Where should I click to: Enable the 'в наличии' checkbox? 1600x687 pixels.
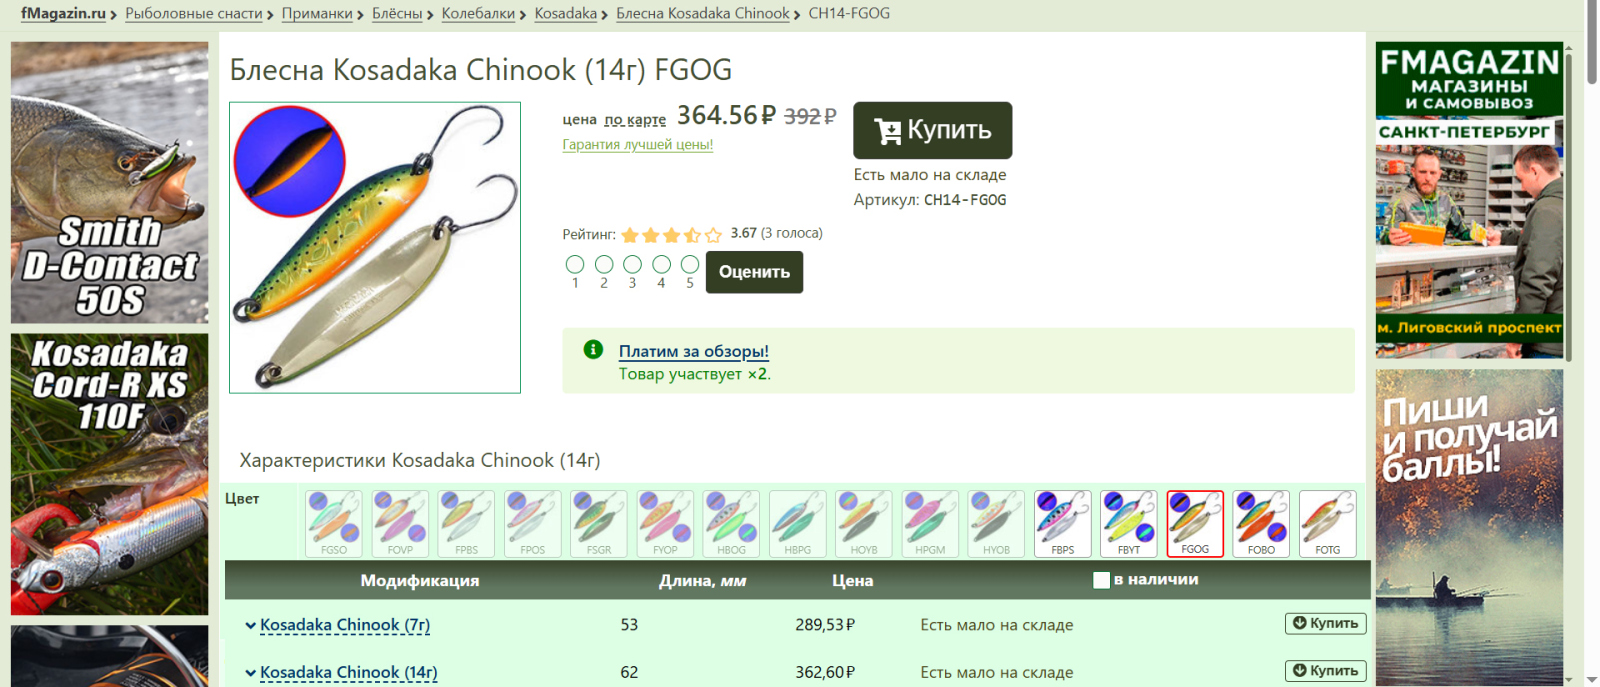(x=1101, y=580)
